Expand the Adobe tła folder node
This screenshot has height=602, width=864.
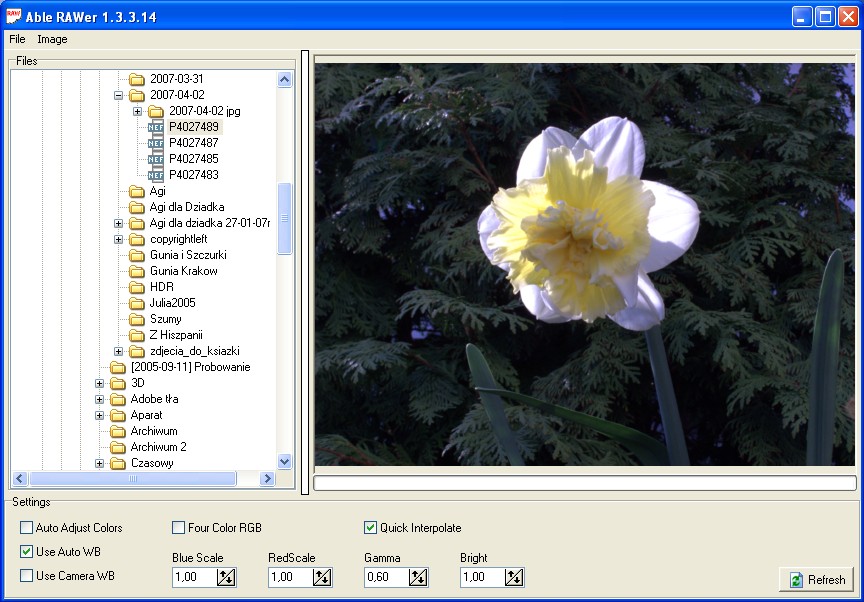(x=99, y=399)
